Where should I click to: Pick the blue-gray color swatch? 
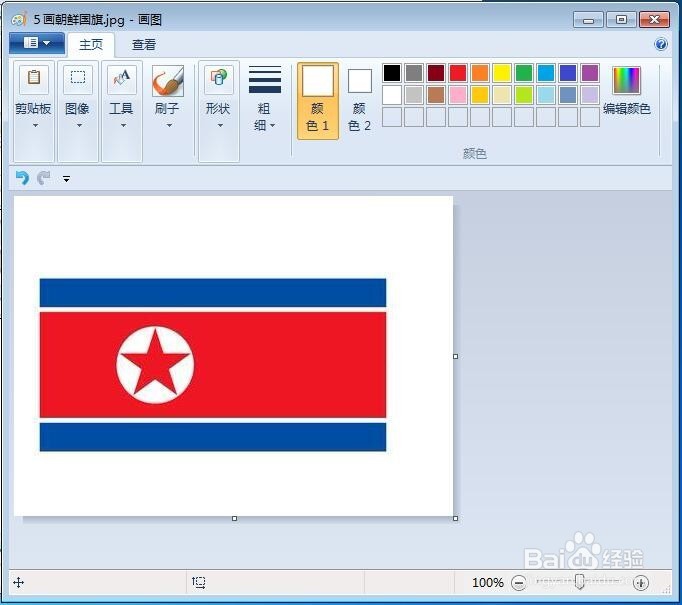pos(568,95)
